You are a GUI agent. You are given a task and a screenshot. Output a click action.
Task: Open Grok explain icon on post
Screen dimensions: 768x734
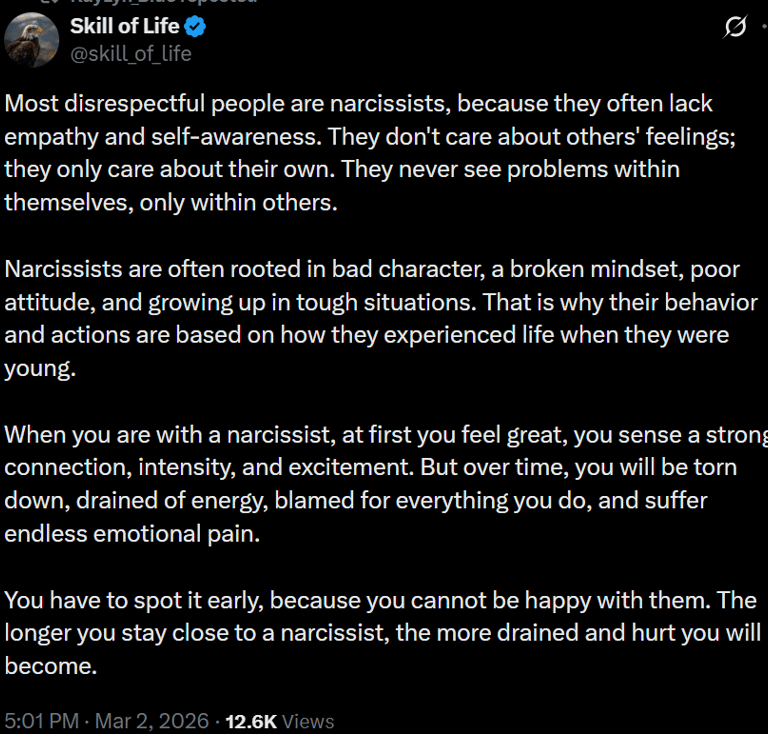tap(735, 26)
